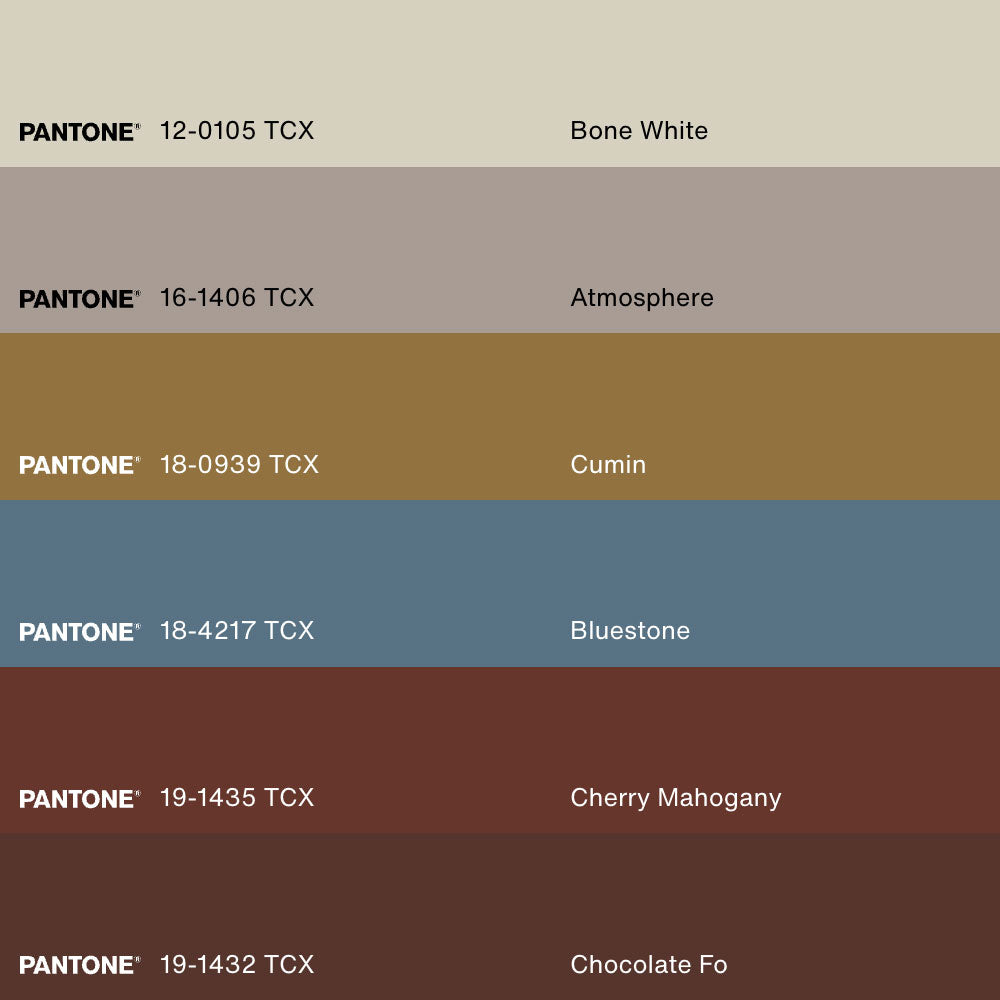Click the Pantone logo in Atmosphere row
This screenshot has height=1000, width=1000.
click(79, 299)
